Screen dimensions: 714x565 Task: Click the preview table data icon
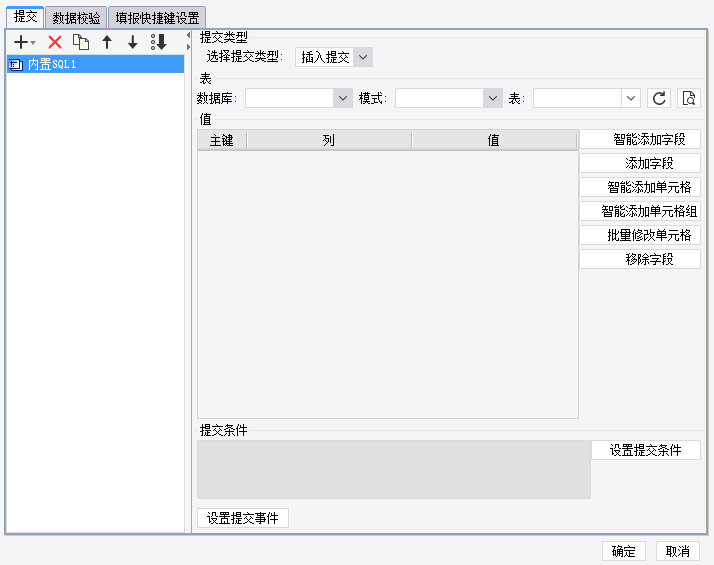tap(688, 98)
